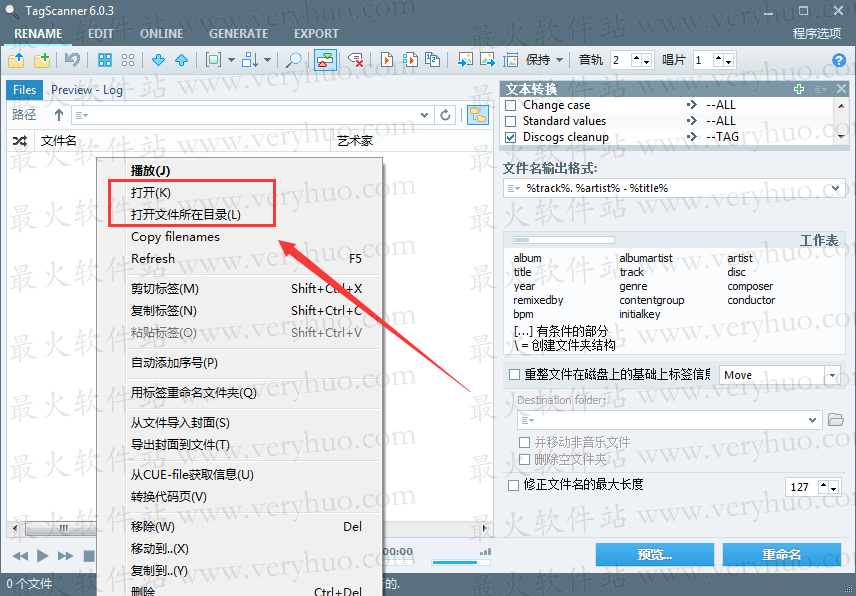Click the export cover image icon
The height and width of the screenshot is (596, 856).
click(x=488, y=60)
